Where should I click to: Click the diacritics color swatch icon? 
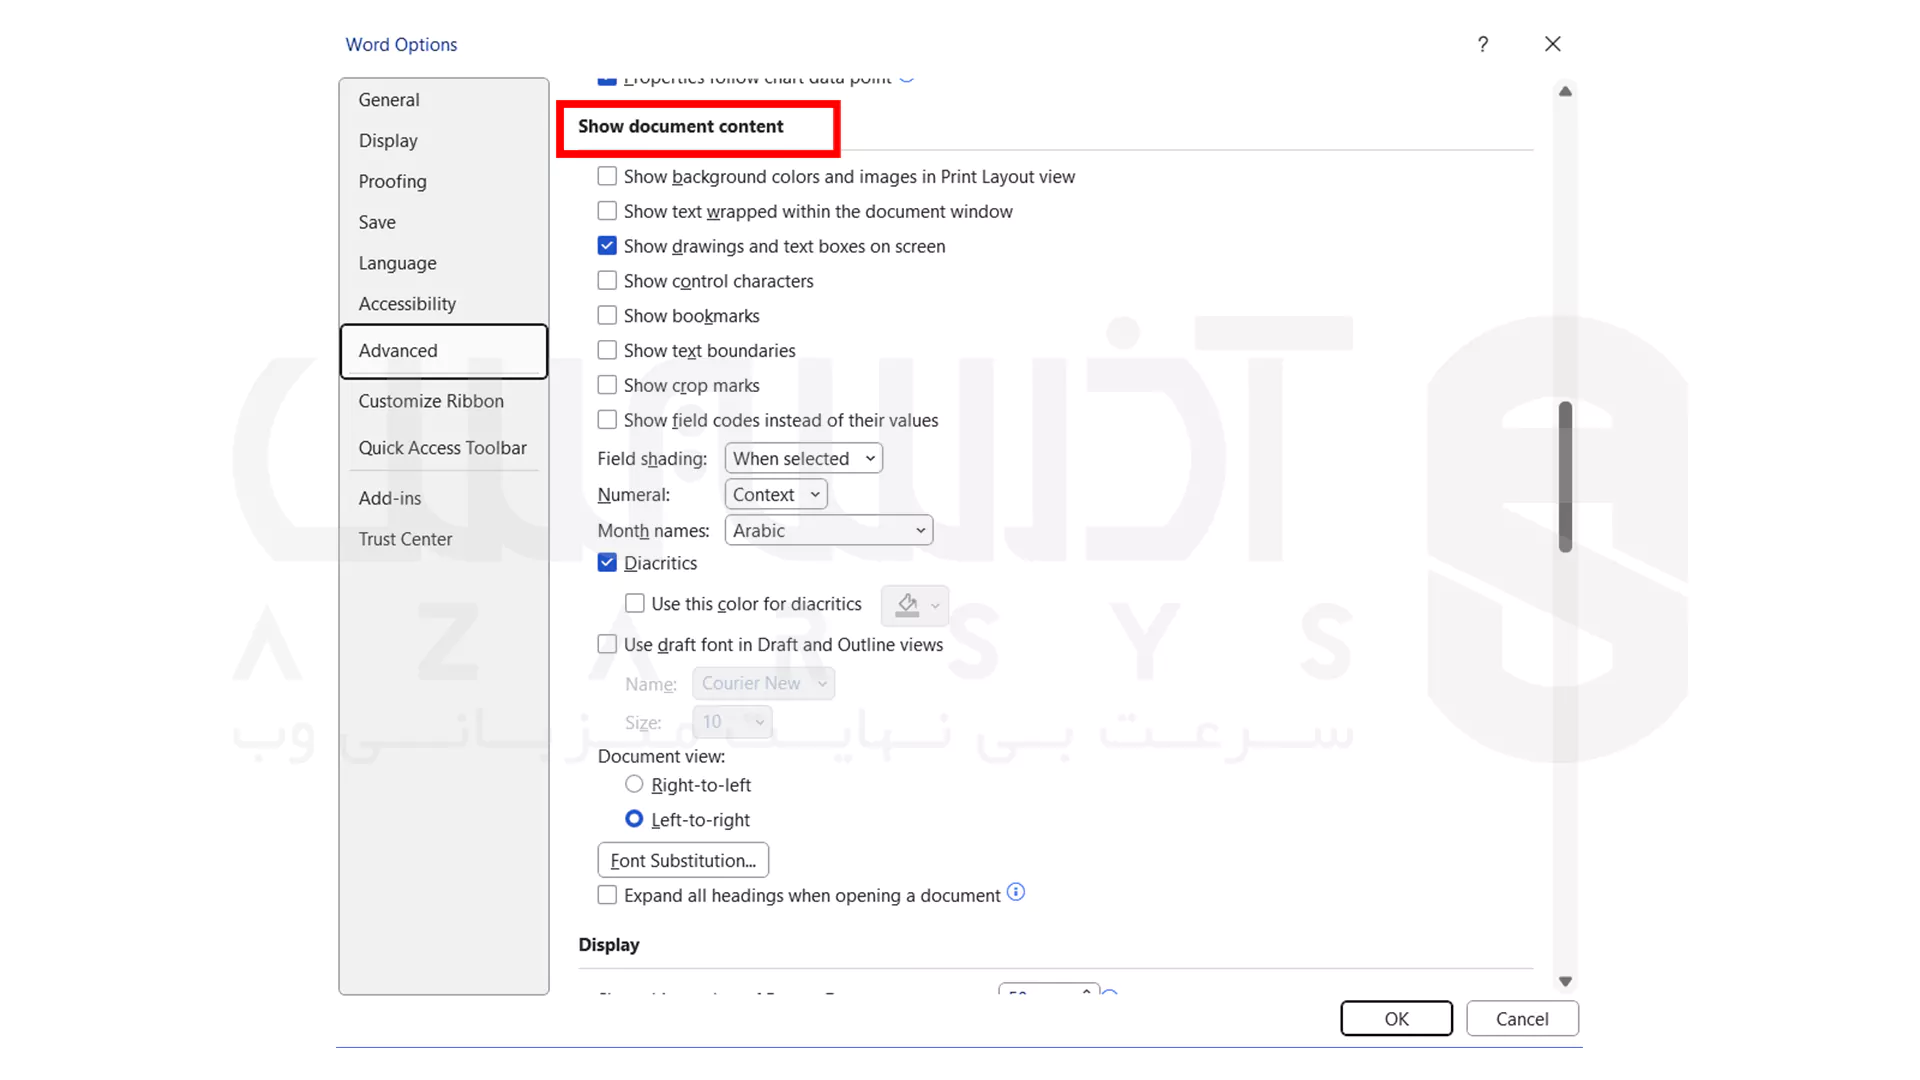(x=907, y=604)
